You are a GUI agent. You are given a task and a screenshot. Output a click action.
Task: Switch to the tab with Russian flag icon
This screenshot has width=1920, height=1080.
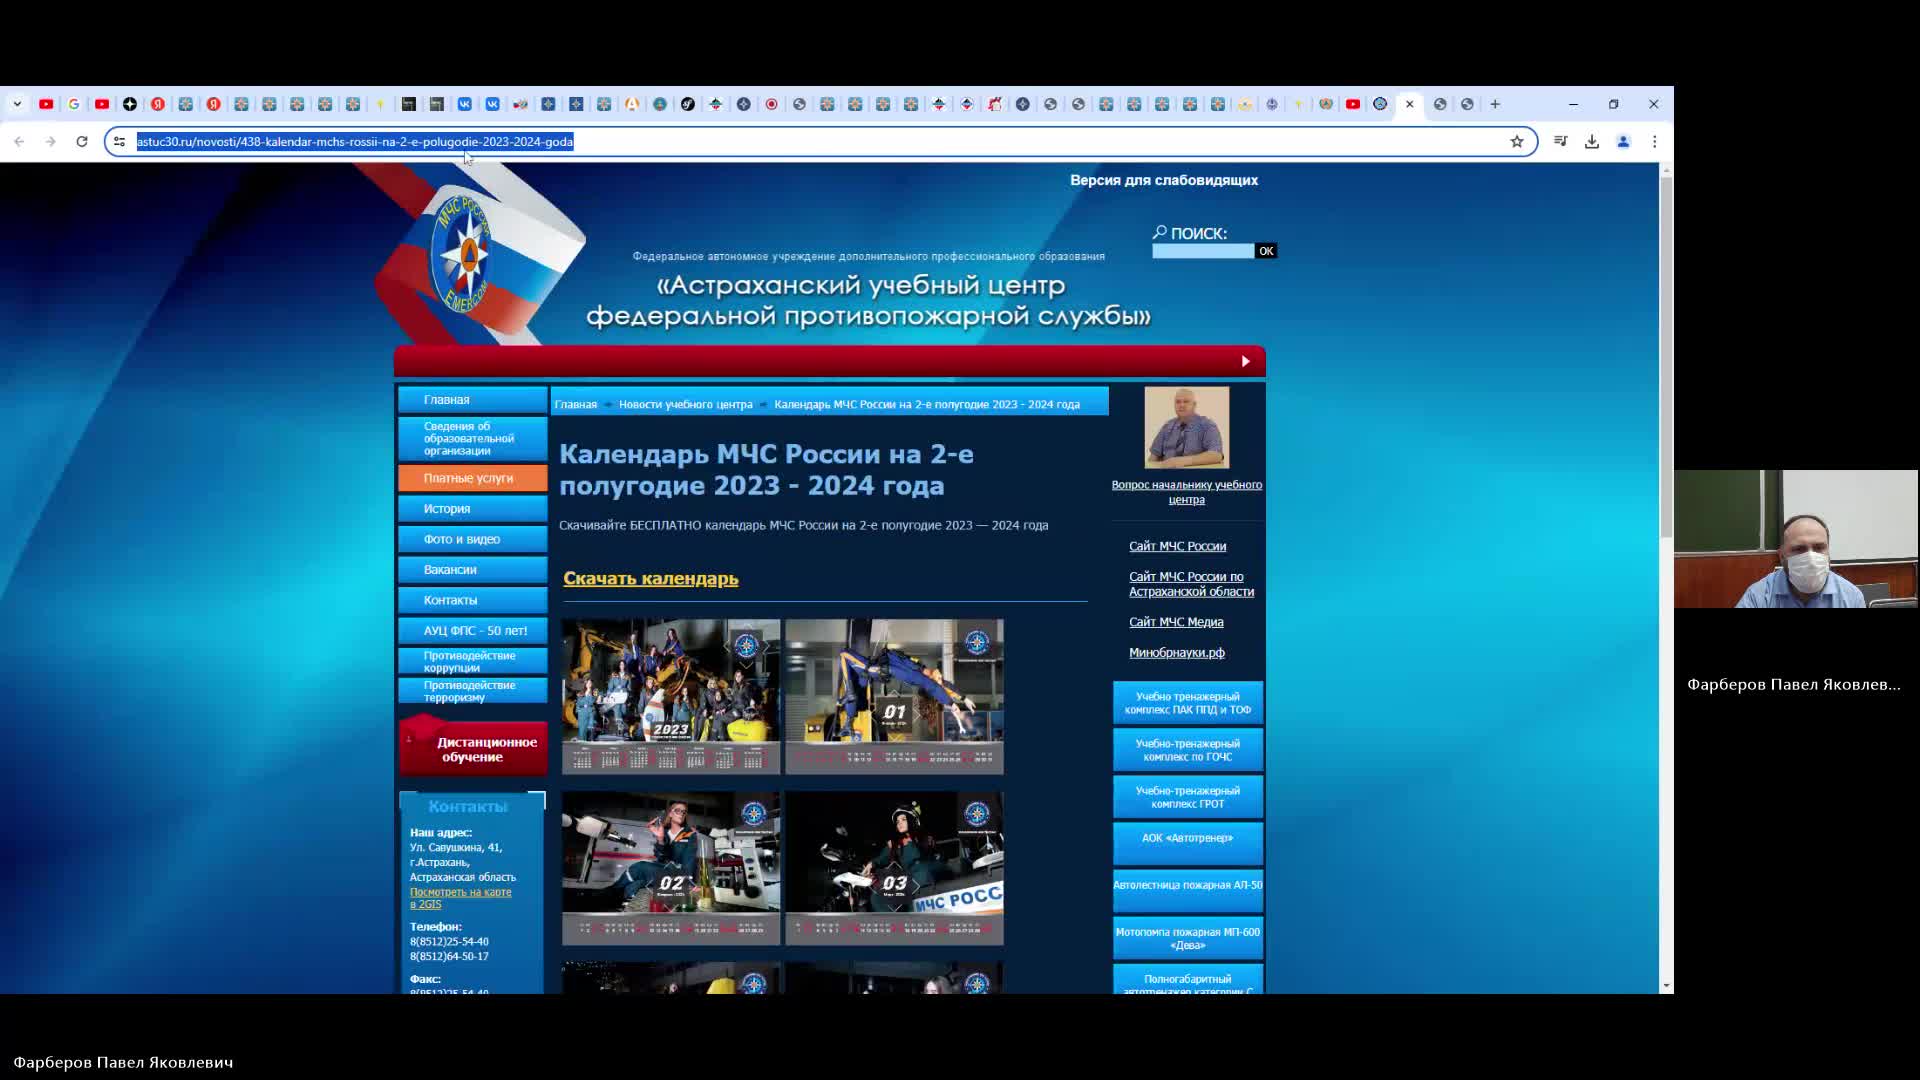pyautogui.click(x=520, y=104)
